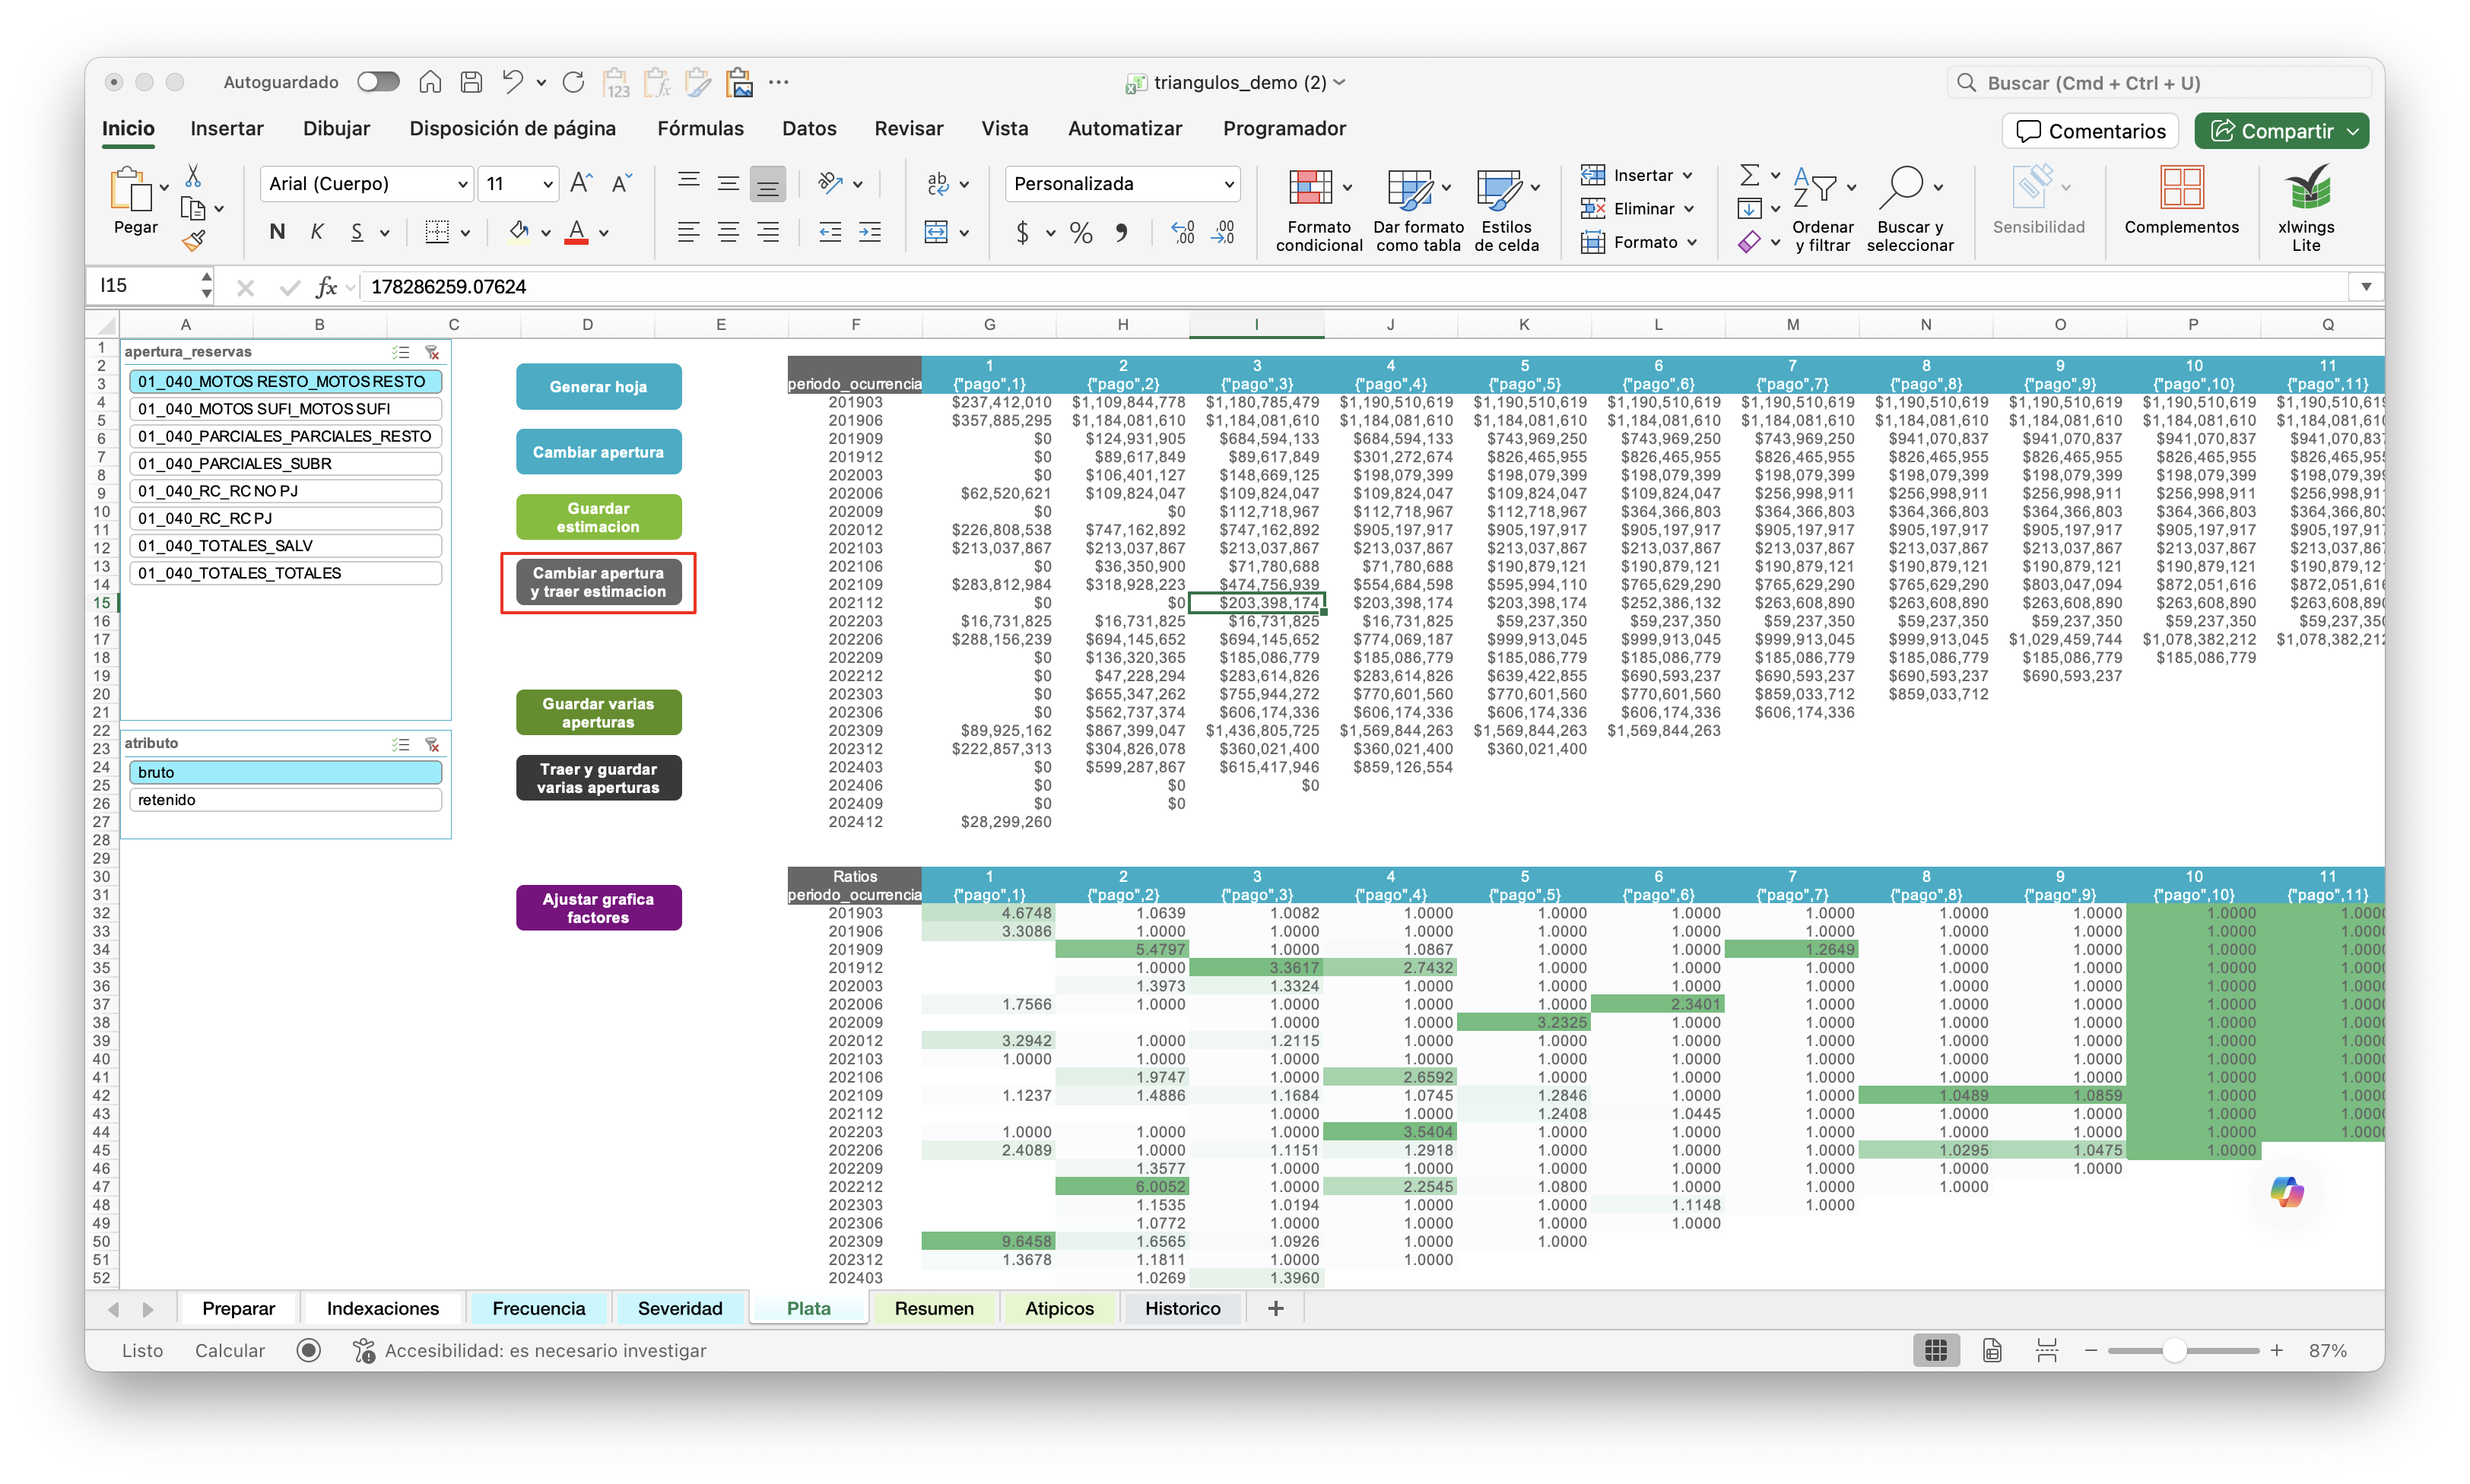Screen dimensions: 2470x1484
Task: Expand the Insertar cells dropdown
Action: tap(1687, 175)
